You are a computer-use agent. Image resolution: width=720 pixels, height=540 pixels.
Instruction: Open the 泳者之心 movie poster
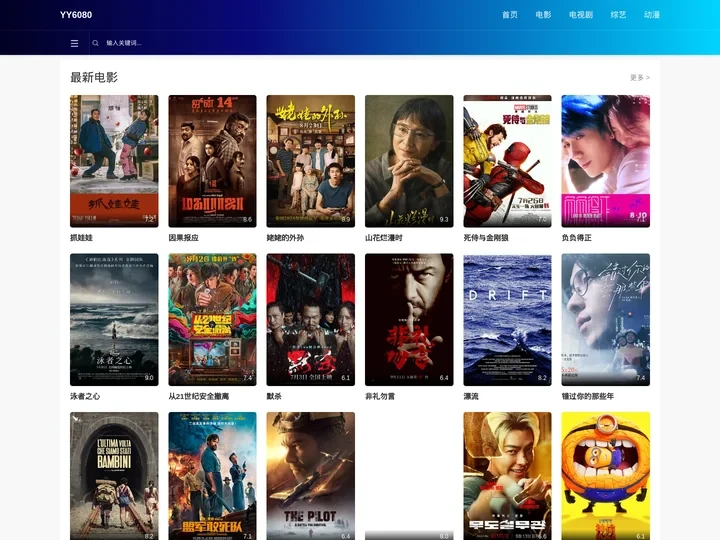114,320
